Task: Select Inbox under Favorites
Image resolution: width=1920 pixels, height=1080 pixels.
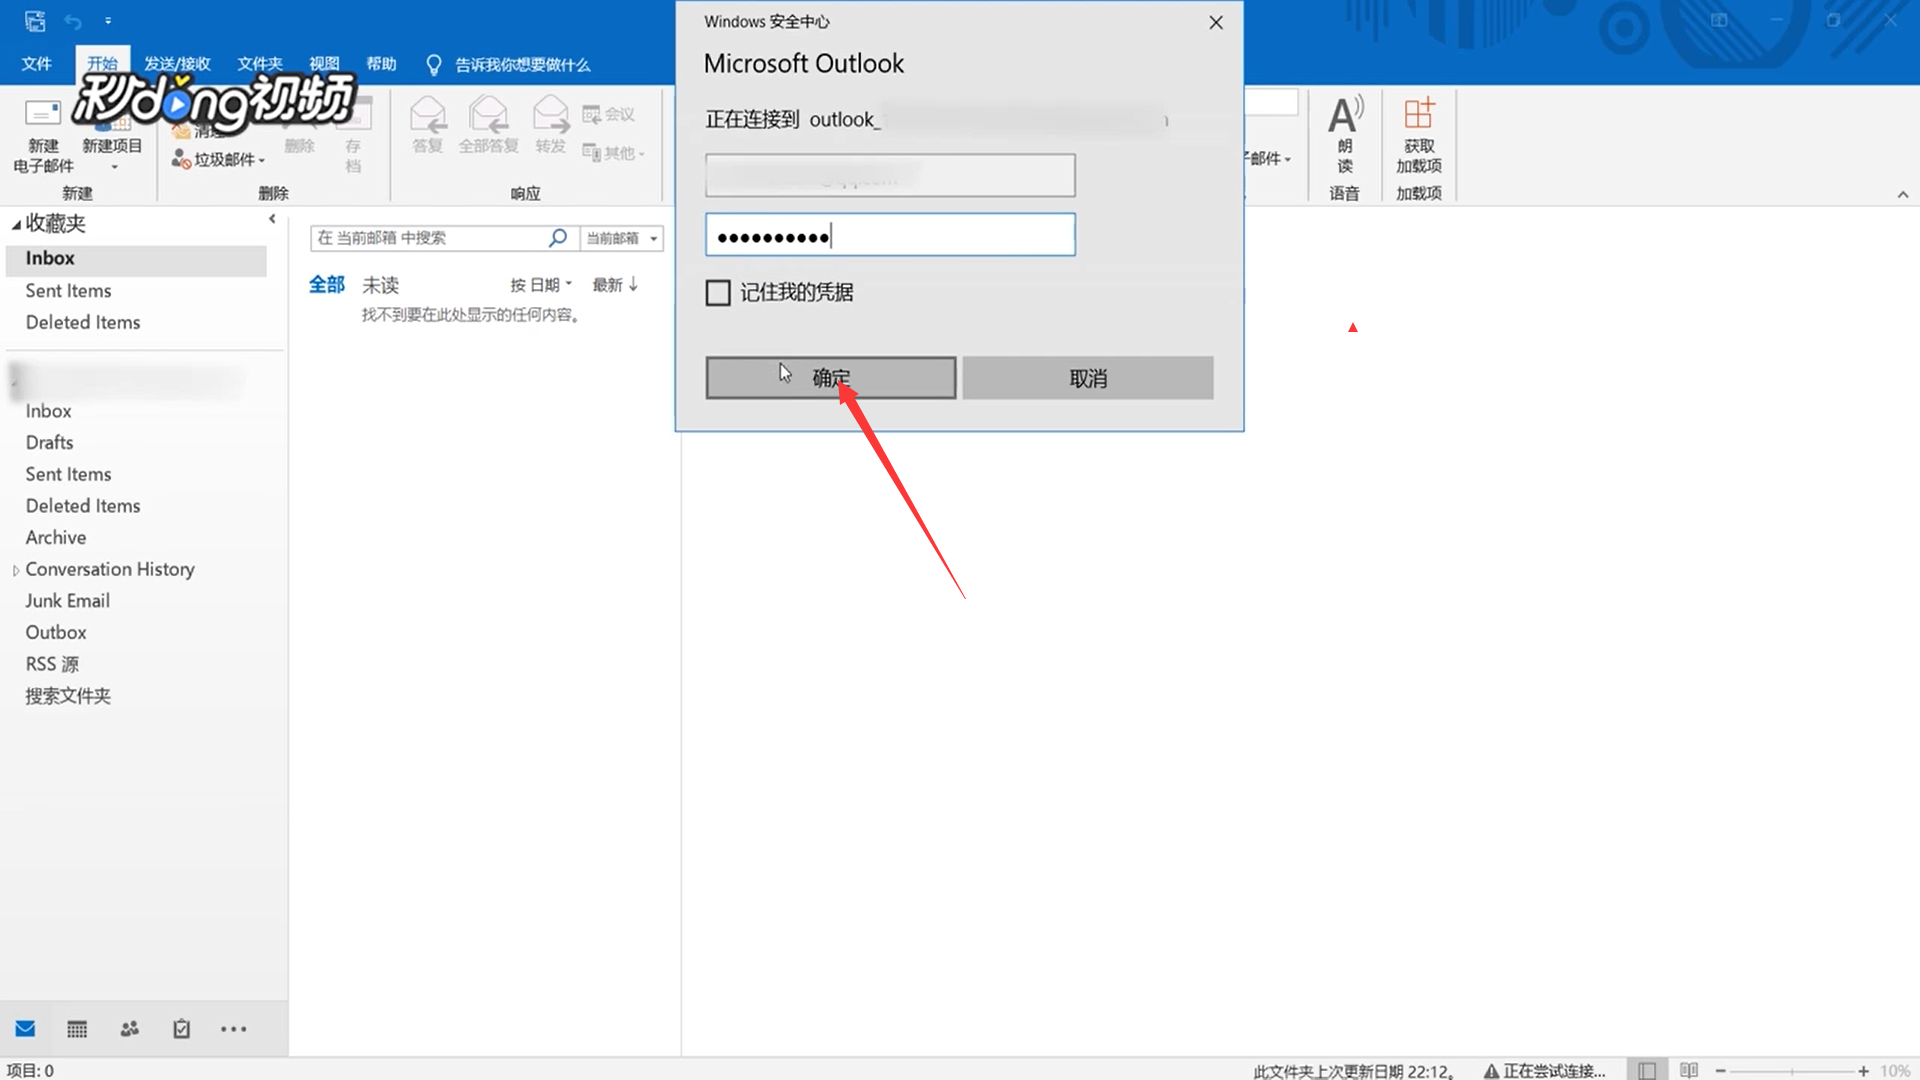Action: 136,259
